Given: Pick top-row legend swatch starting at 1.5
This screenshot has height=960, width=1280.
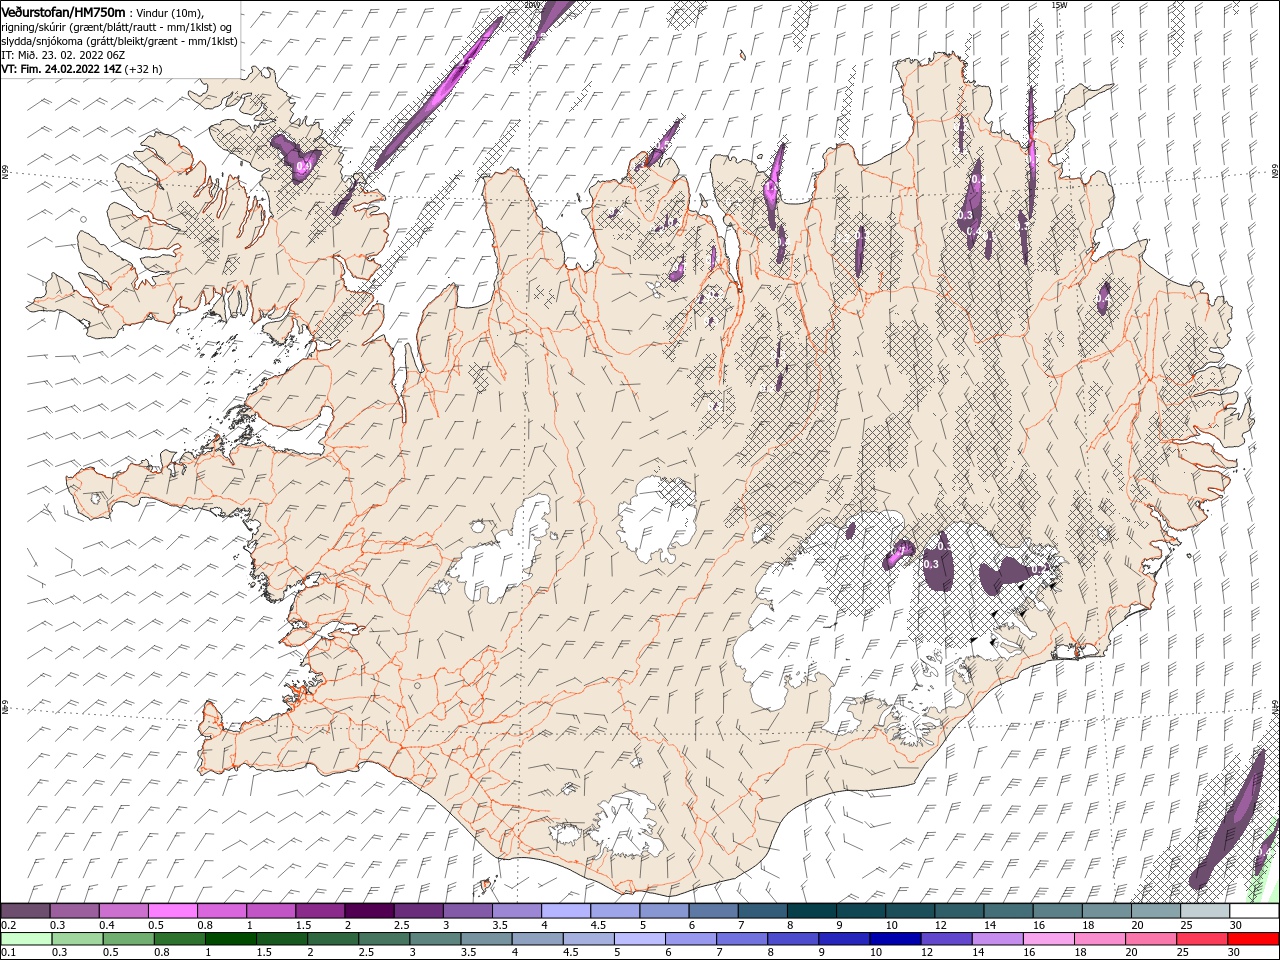Looking at the screenshot, I should click(x=319, y=911).
